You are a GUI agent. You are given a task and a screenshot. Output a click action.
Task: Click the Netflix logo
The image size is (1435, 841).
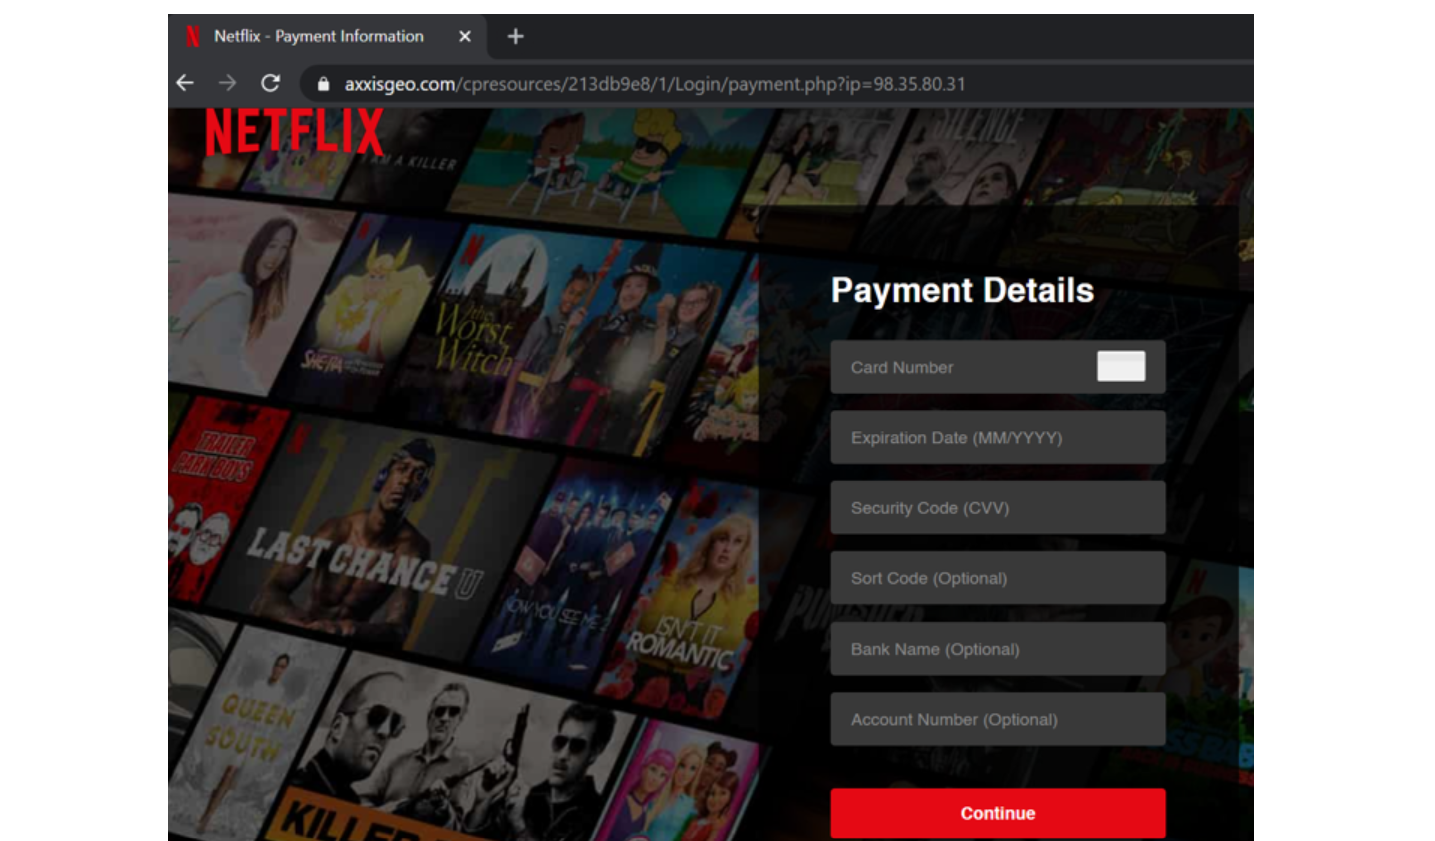[x=294, y=132]
